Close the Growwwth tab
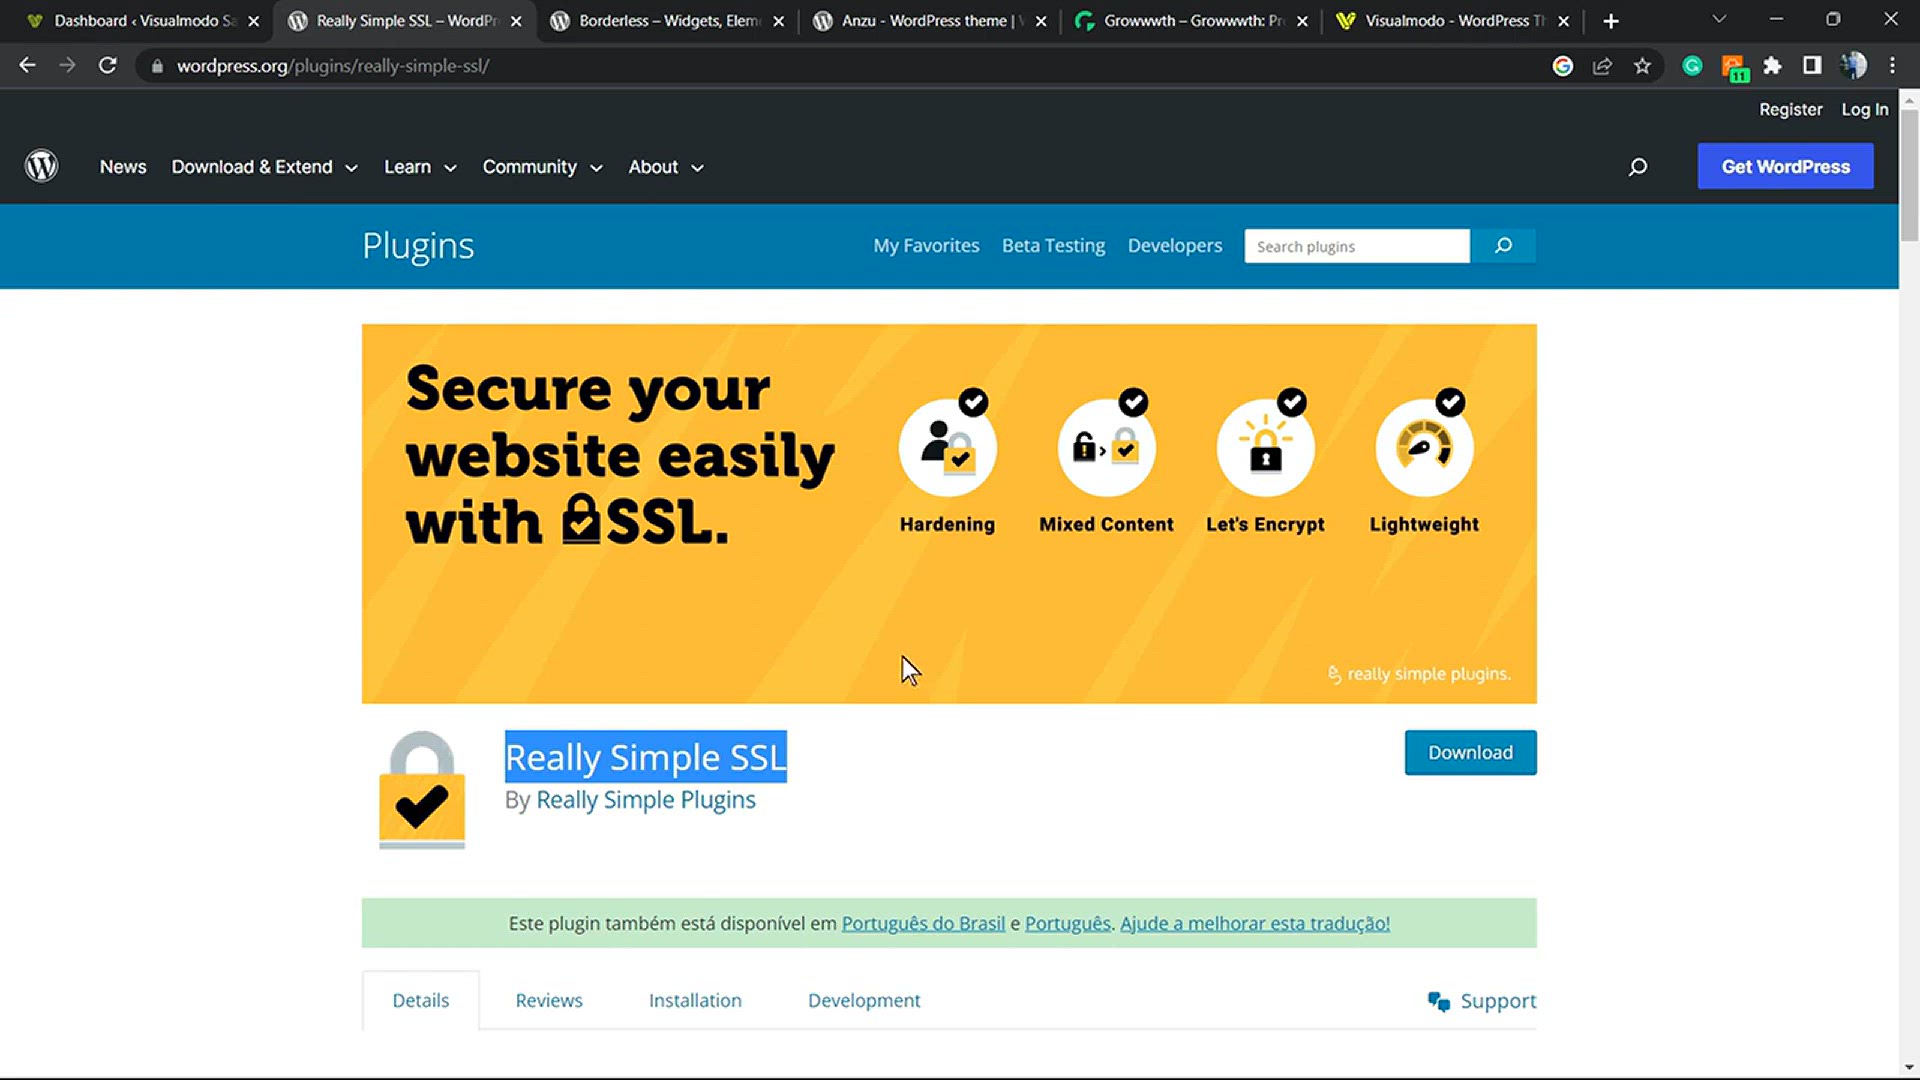The height and width of the screenshot is (1080, 1920). click(x=1302, y=21)
